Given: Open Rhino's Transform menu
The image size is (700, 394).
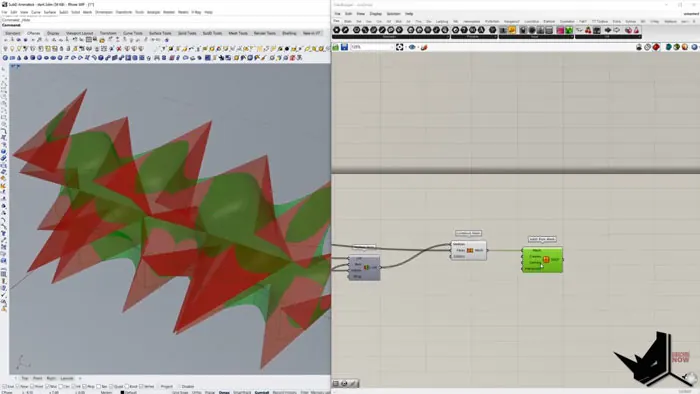Looking at the screenshot, I should pos(124,12).
